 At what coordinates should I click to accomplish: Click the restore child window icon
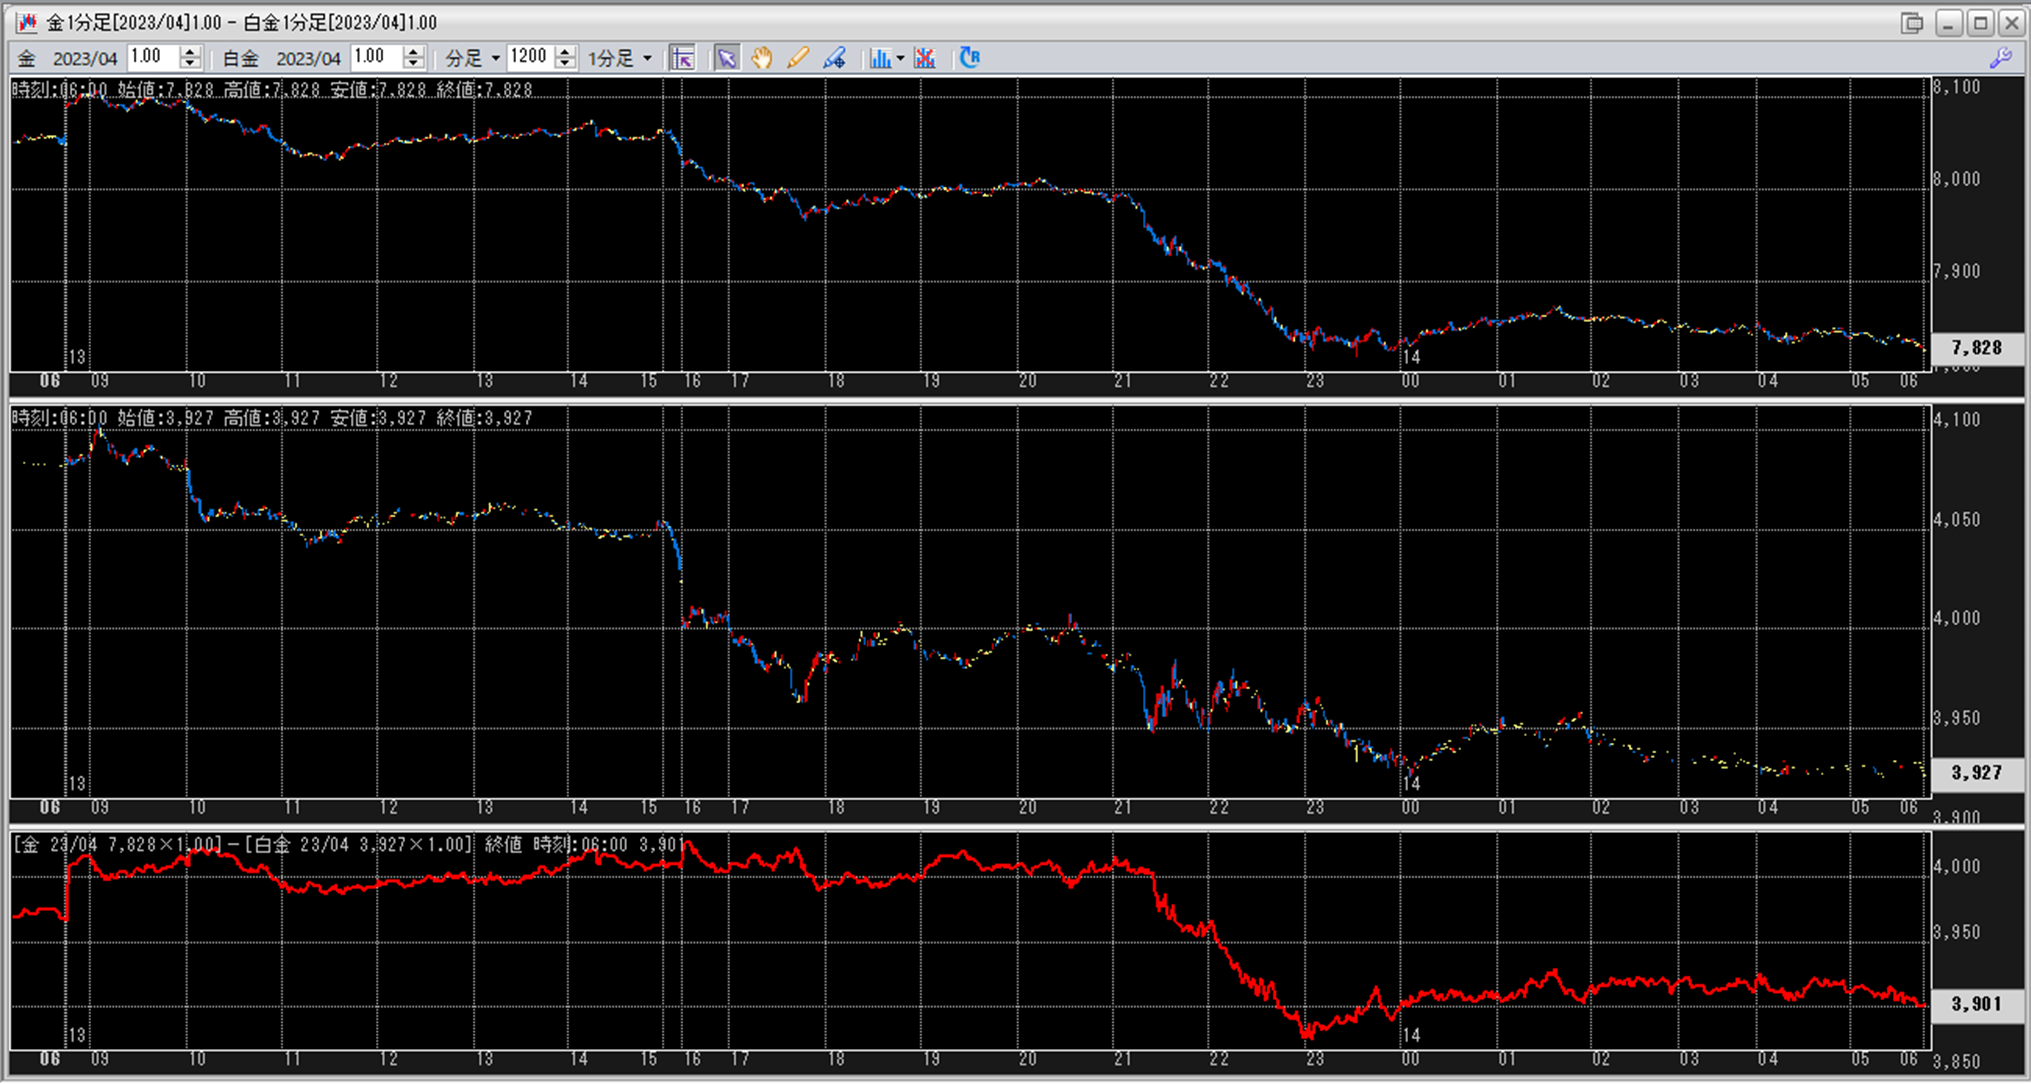tap(1912, 22)
